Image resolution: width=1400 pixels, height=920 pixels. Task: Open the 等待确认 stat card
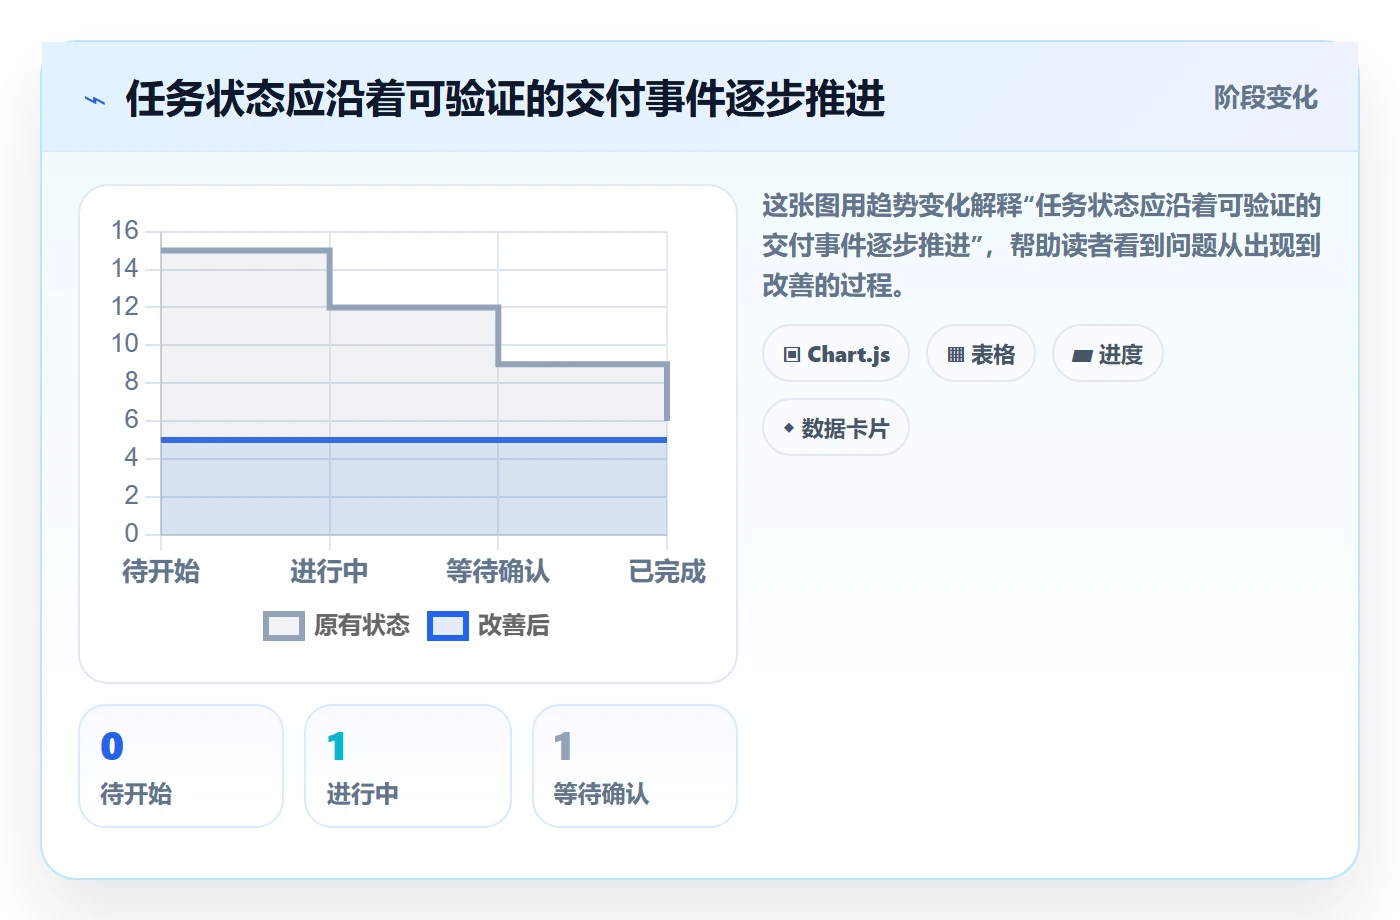(635, 767)
